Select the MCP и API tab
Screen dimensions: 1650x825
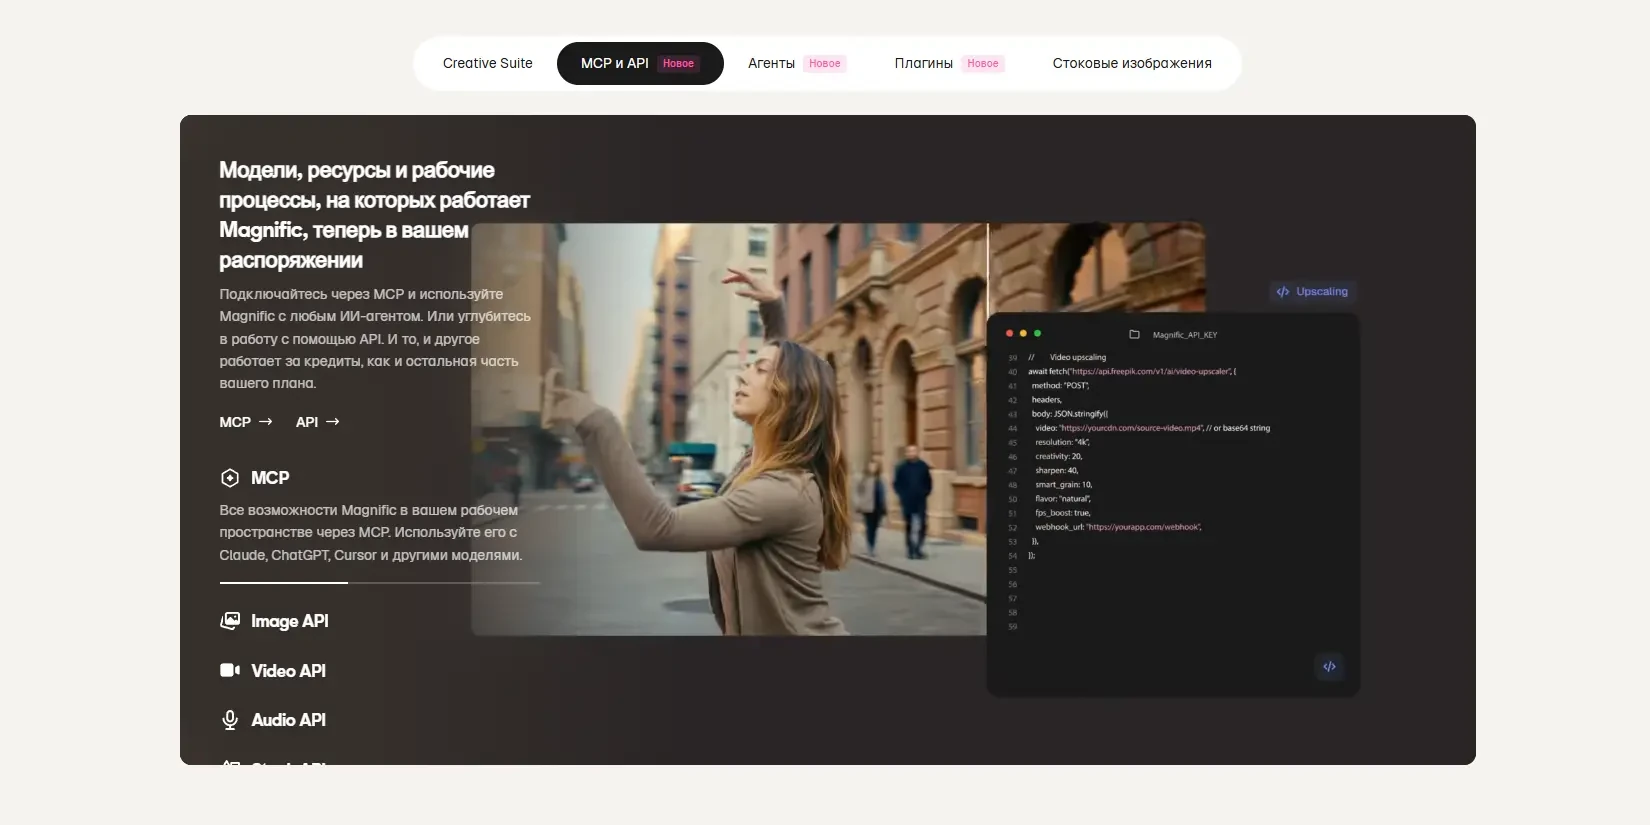(x=640, y=63)
